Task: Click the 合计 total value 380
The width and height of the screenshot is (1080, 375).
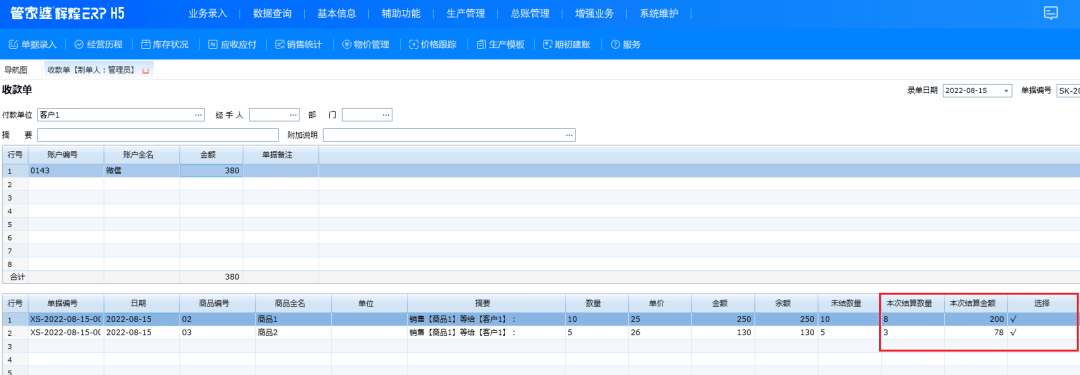Action: point(211,277)
